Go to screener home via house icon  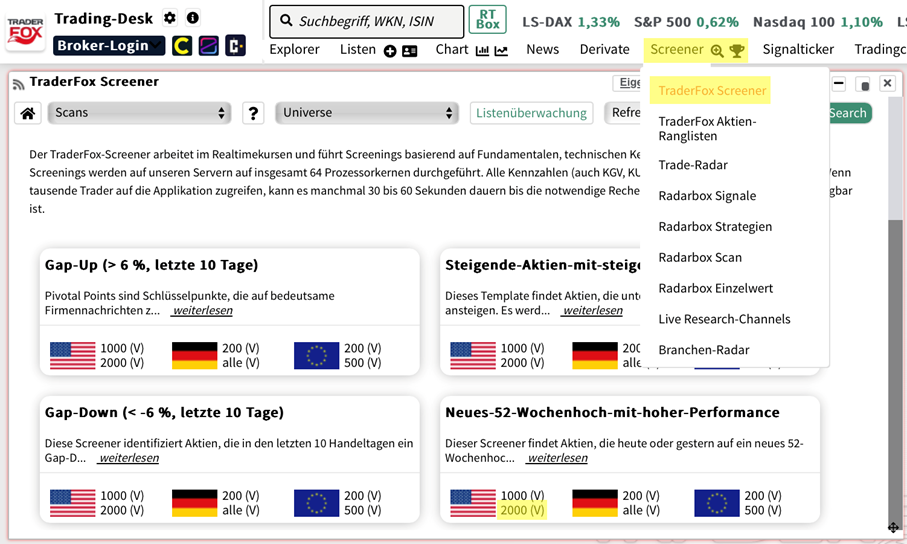pos(27,113)
